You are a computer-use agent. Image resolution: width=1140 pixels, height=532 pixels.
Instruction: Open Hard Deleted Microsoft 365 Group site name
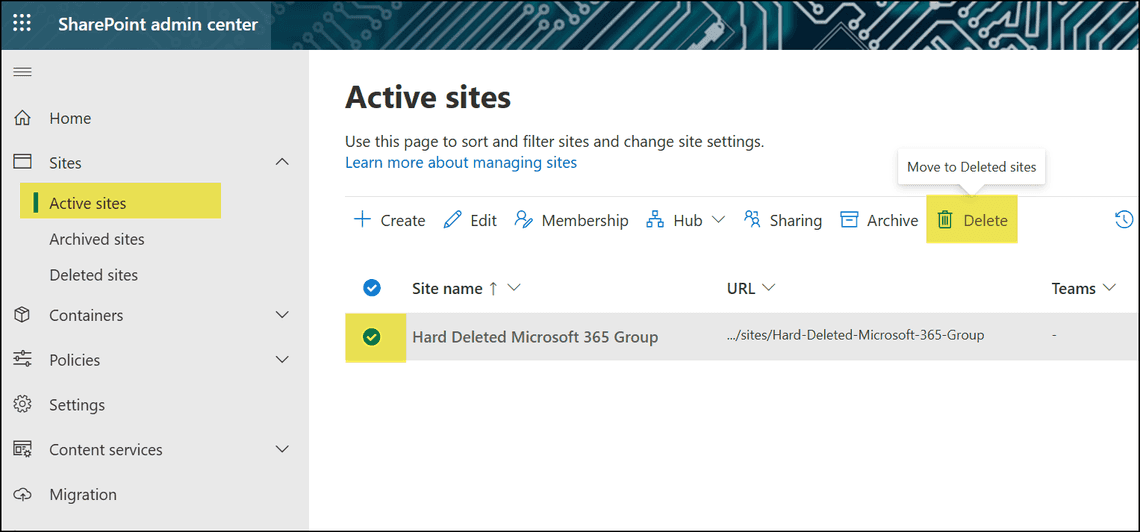[535, 337]
